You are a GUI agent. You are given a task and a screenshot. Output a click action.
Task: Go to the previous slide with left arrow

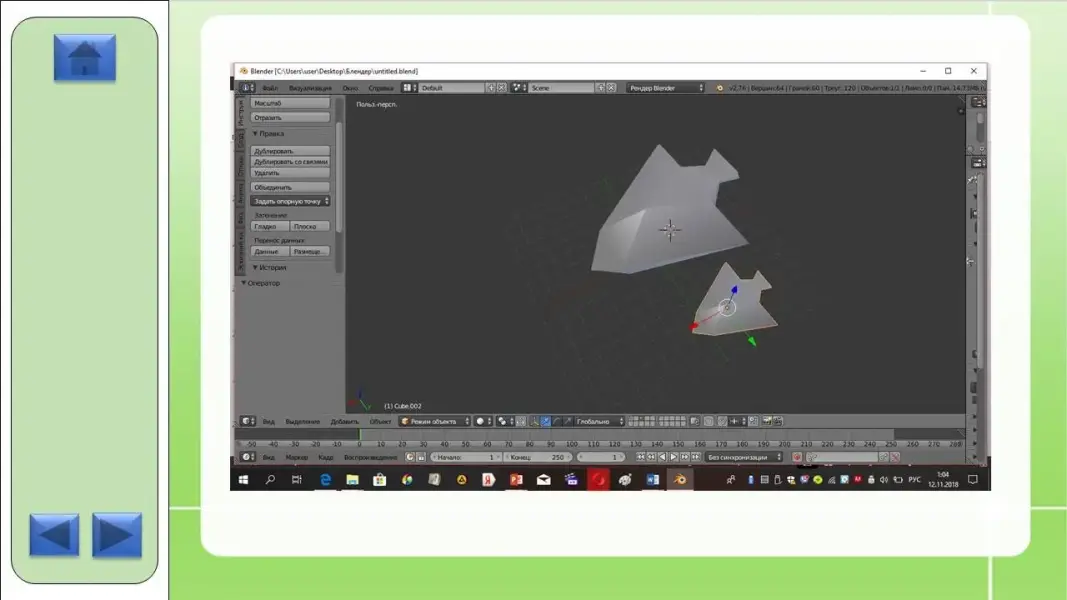tap(54, 535)
